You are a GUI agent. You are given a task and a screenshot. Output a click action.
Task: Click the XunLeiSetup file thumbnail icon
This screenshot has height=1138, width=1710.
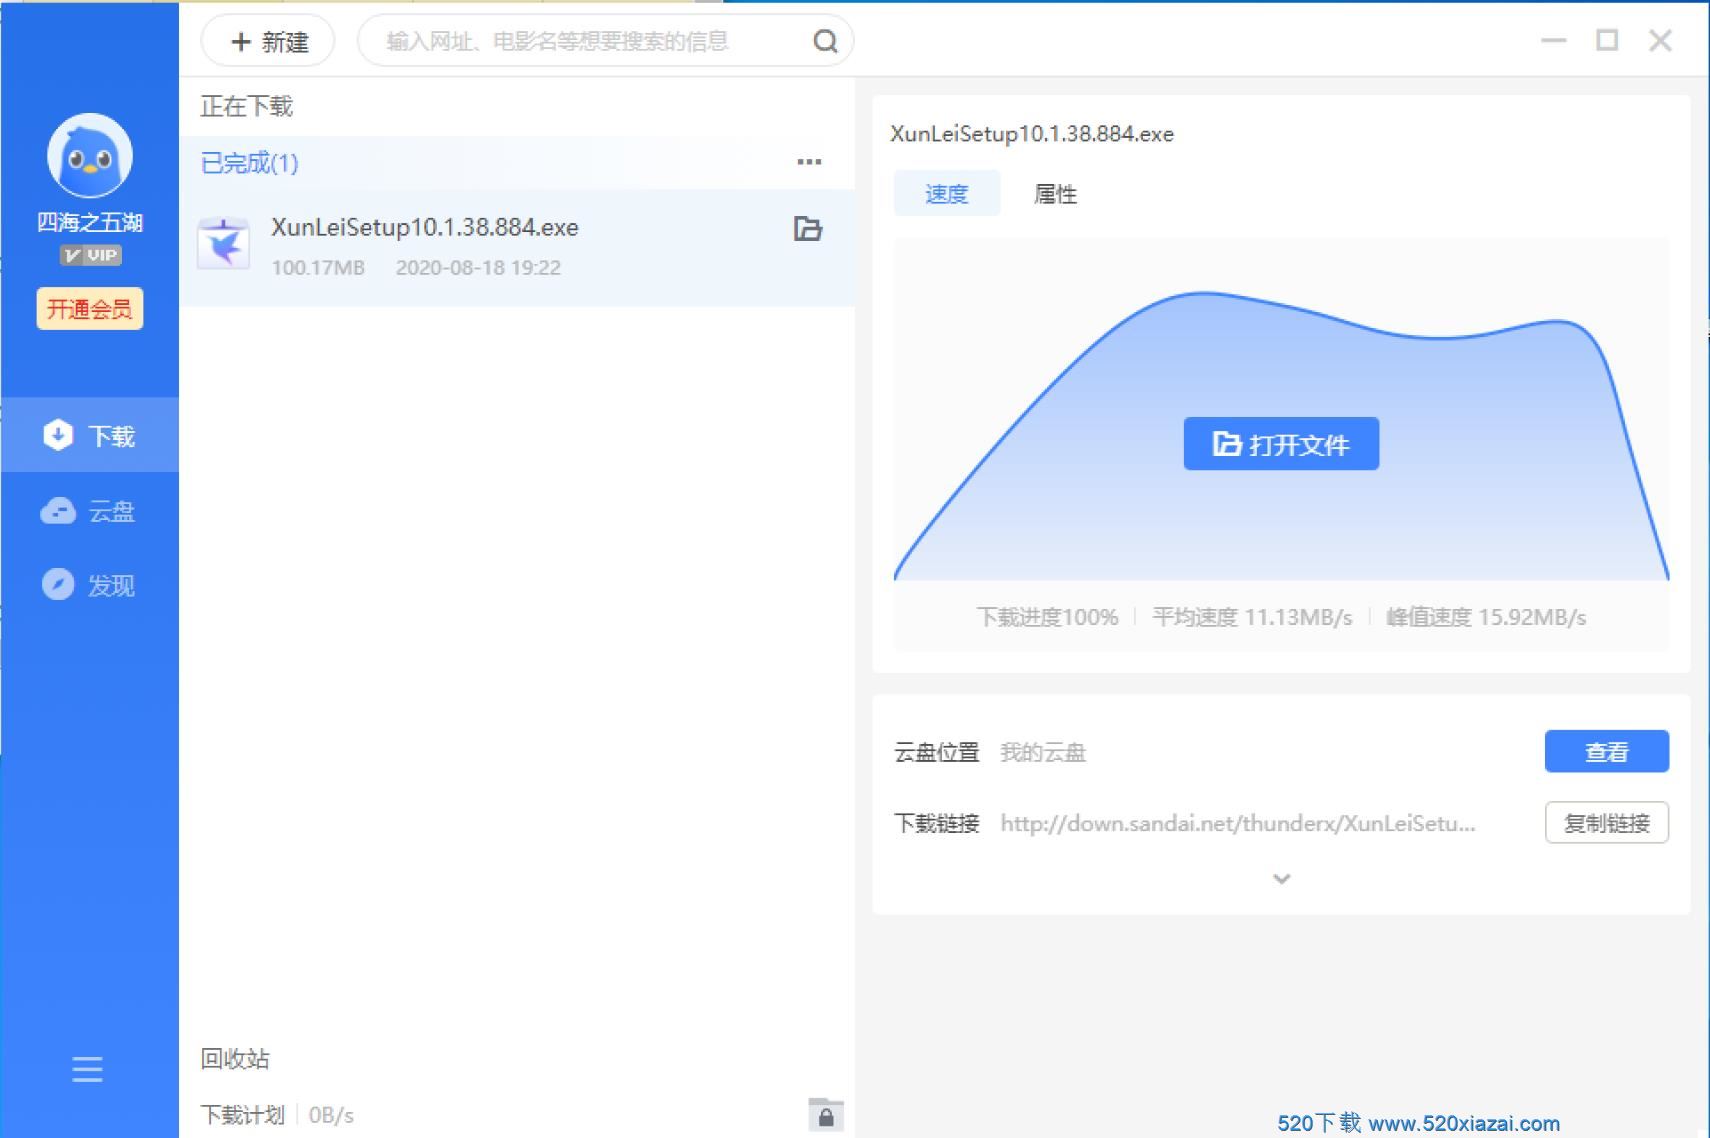224,245
